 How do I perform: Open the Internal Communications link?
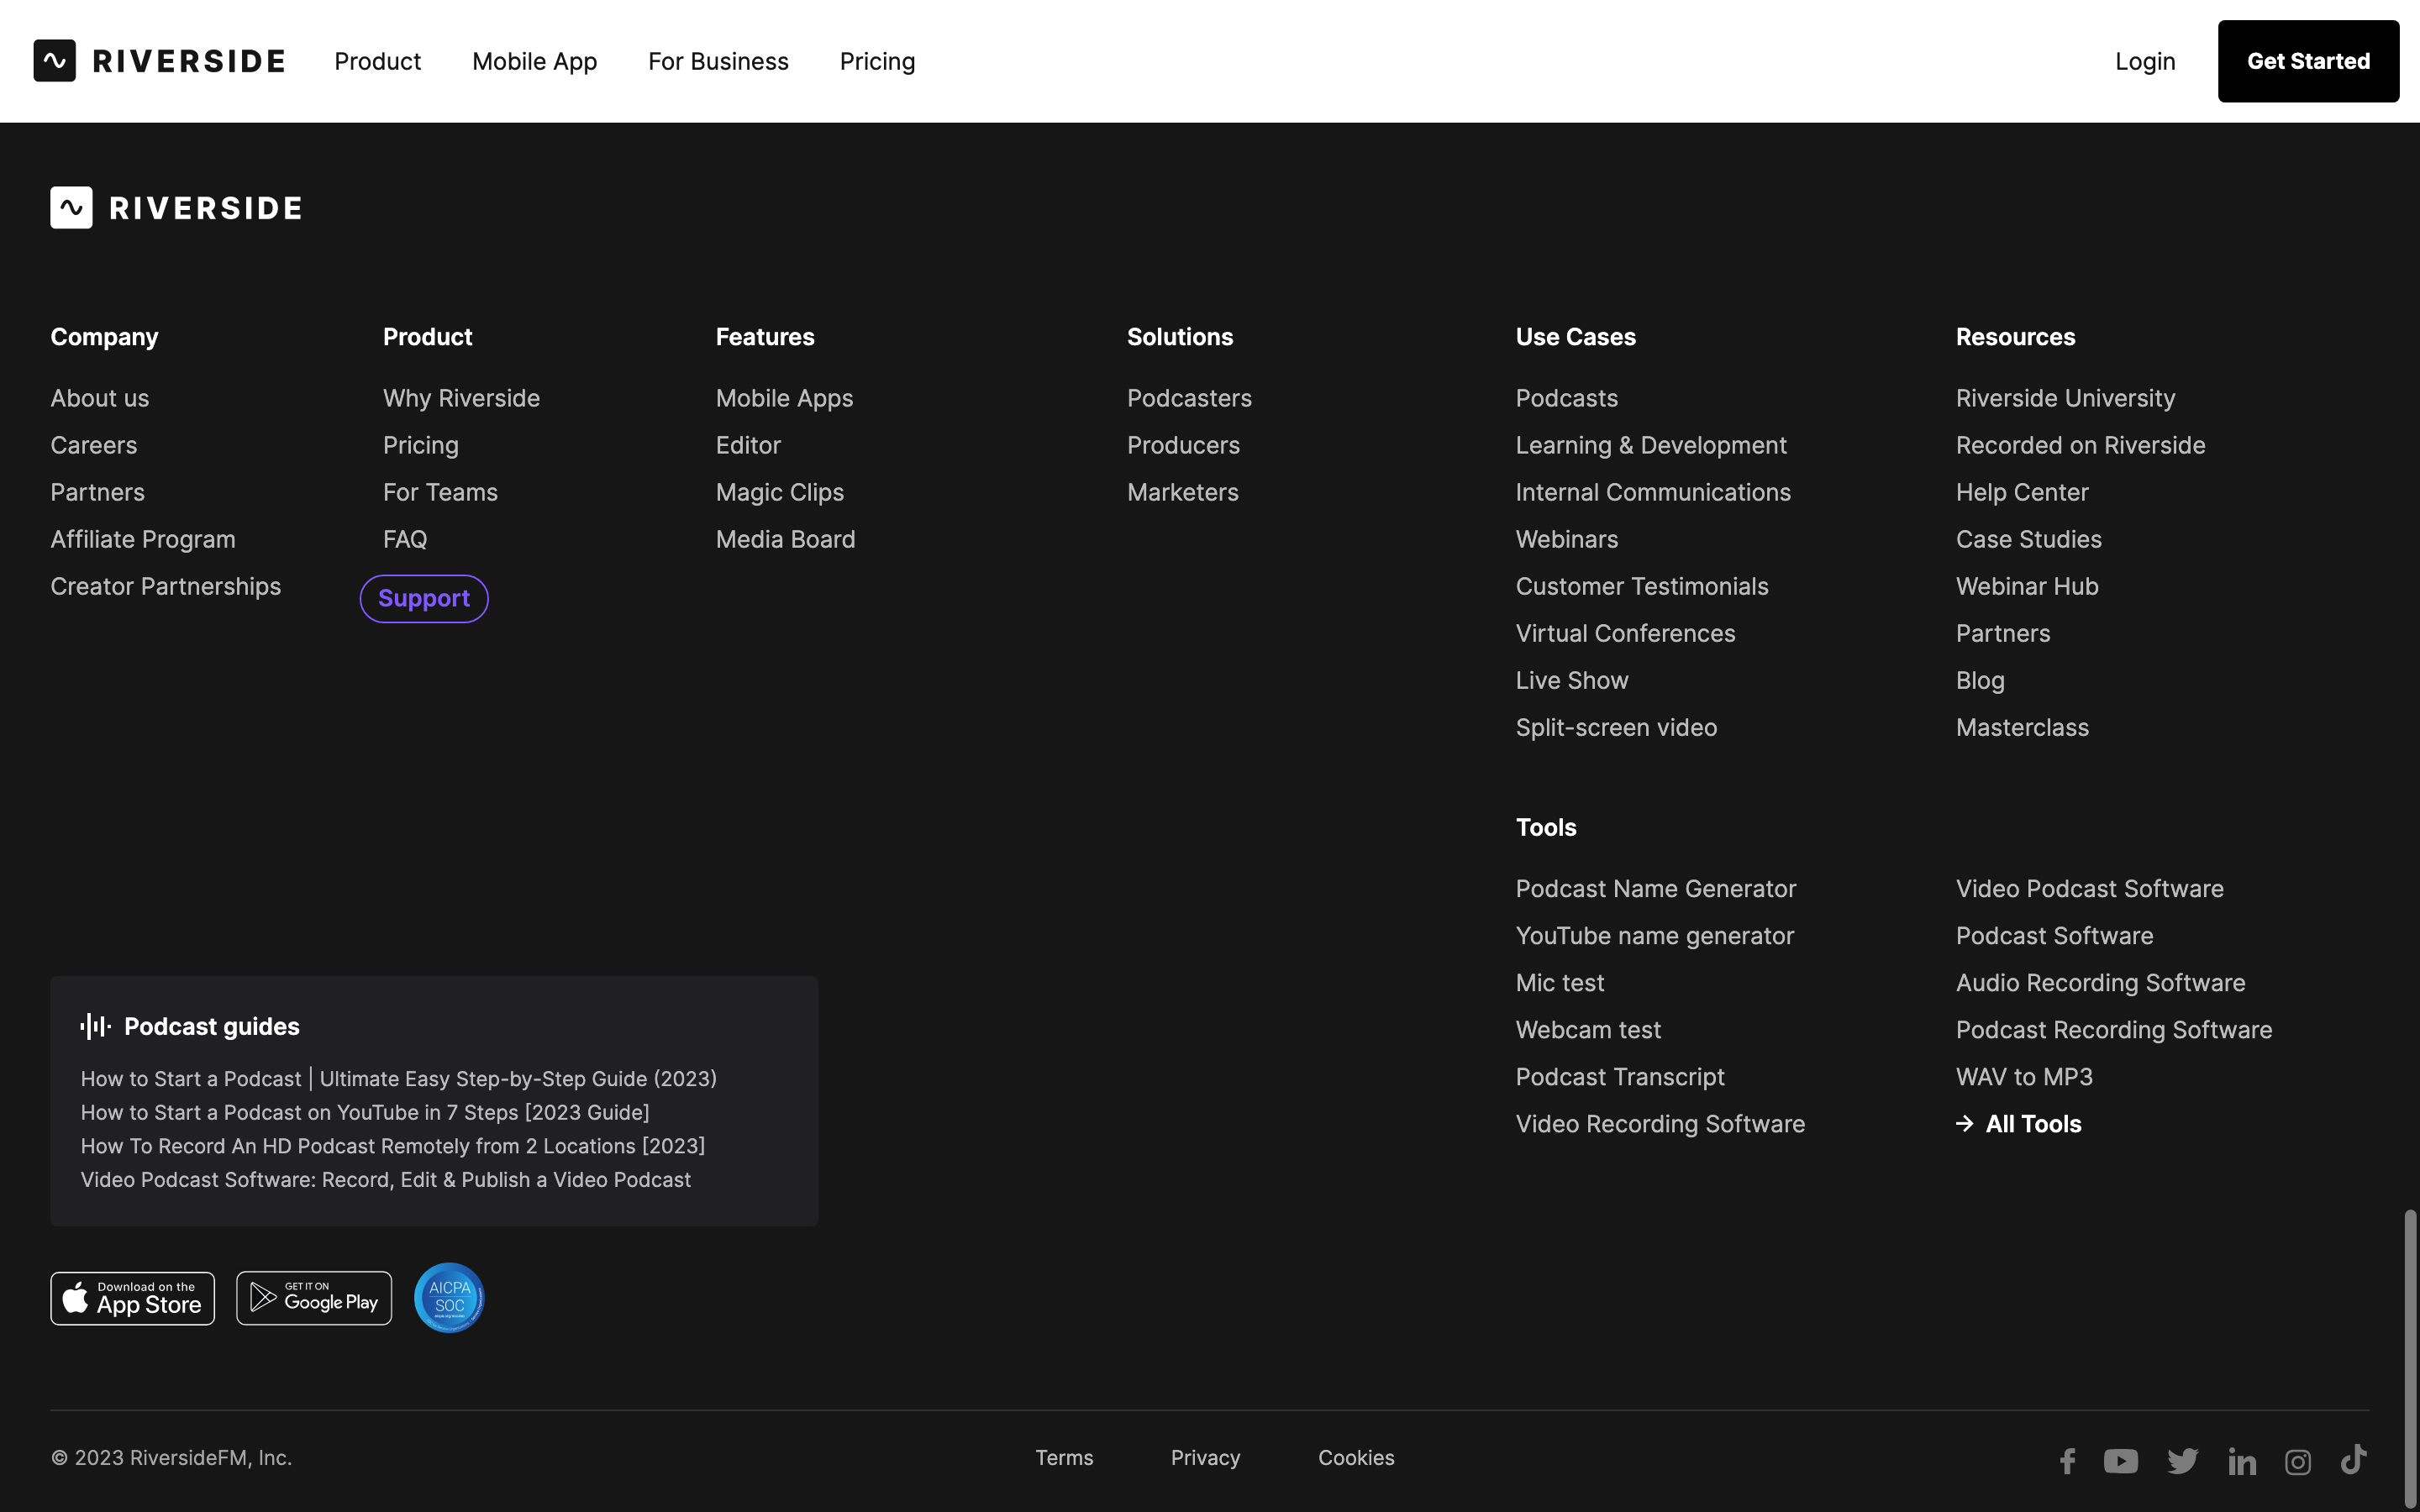pos(1653,492)
